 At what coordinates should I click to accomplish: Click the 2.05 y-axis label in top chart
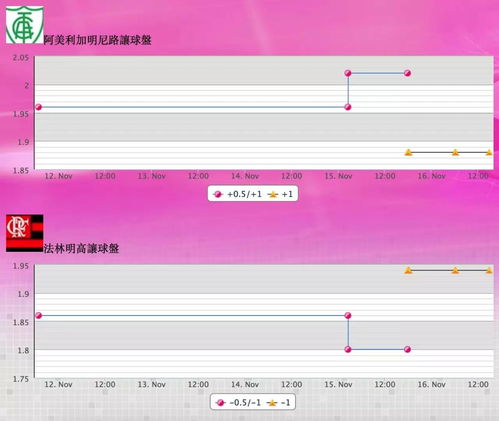21,57
